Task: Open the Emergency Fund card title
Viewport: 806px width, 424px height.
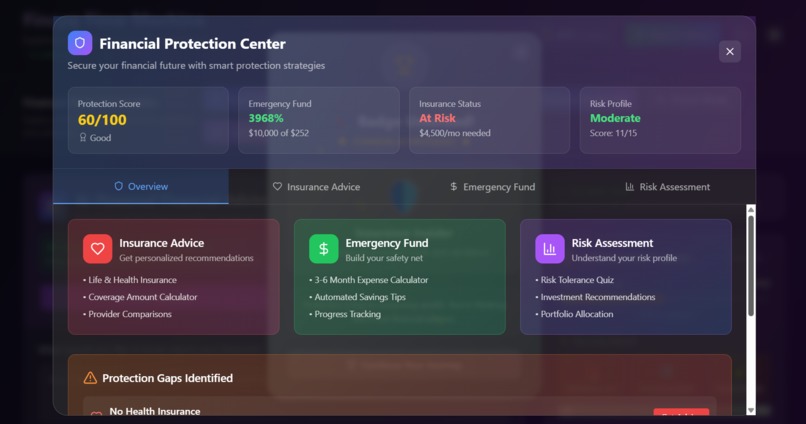Action: pos(387,243)
